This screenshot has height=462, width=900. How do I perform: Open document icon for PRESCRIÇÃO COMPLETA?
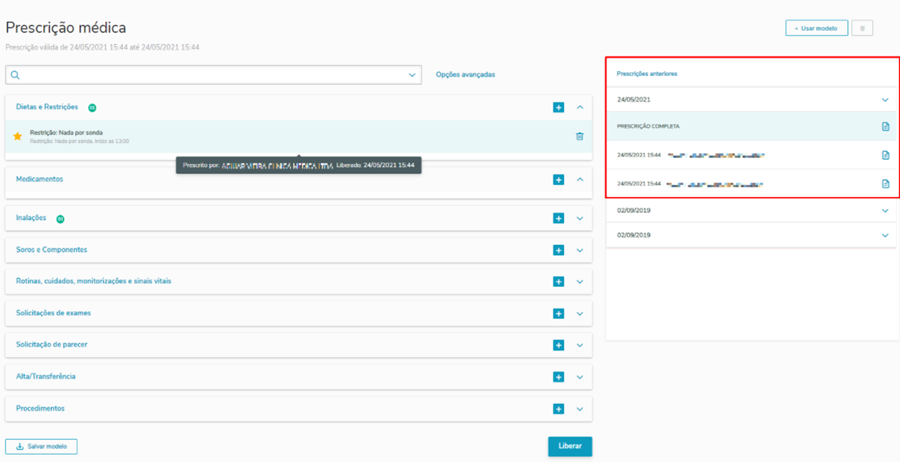coord(886,126)
